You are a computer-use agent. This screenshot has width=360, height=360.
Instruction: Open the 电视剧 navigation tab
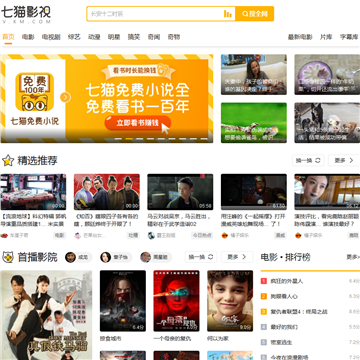51,37
